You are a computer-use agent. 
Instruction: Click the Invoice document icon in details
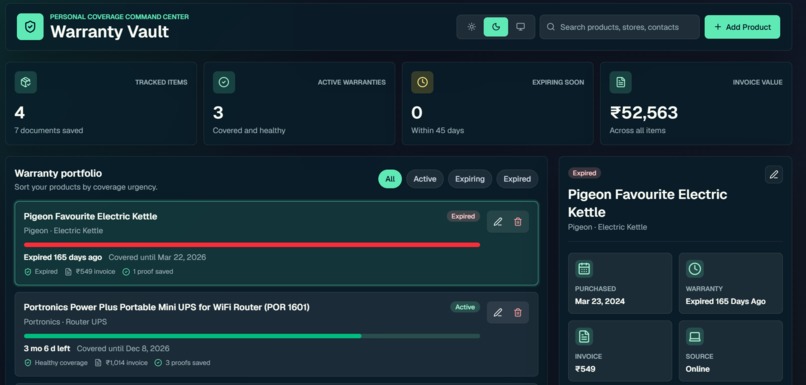(x=584, y=337)
